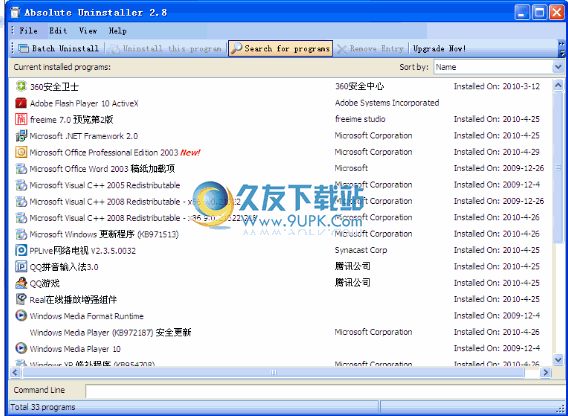The height and width of the screenshot is (416, 568).
Task: Click the vertical scrollbar up arrow
Action: tap(558, 86)
